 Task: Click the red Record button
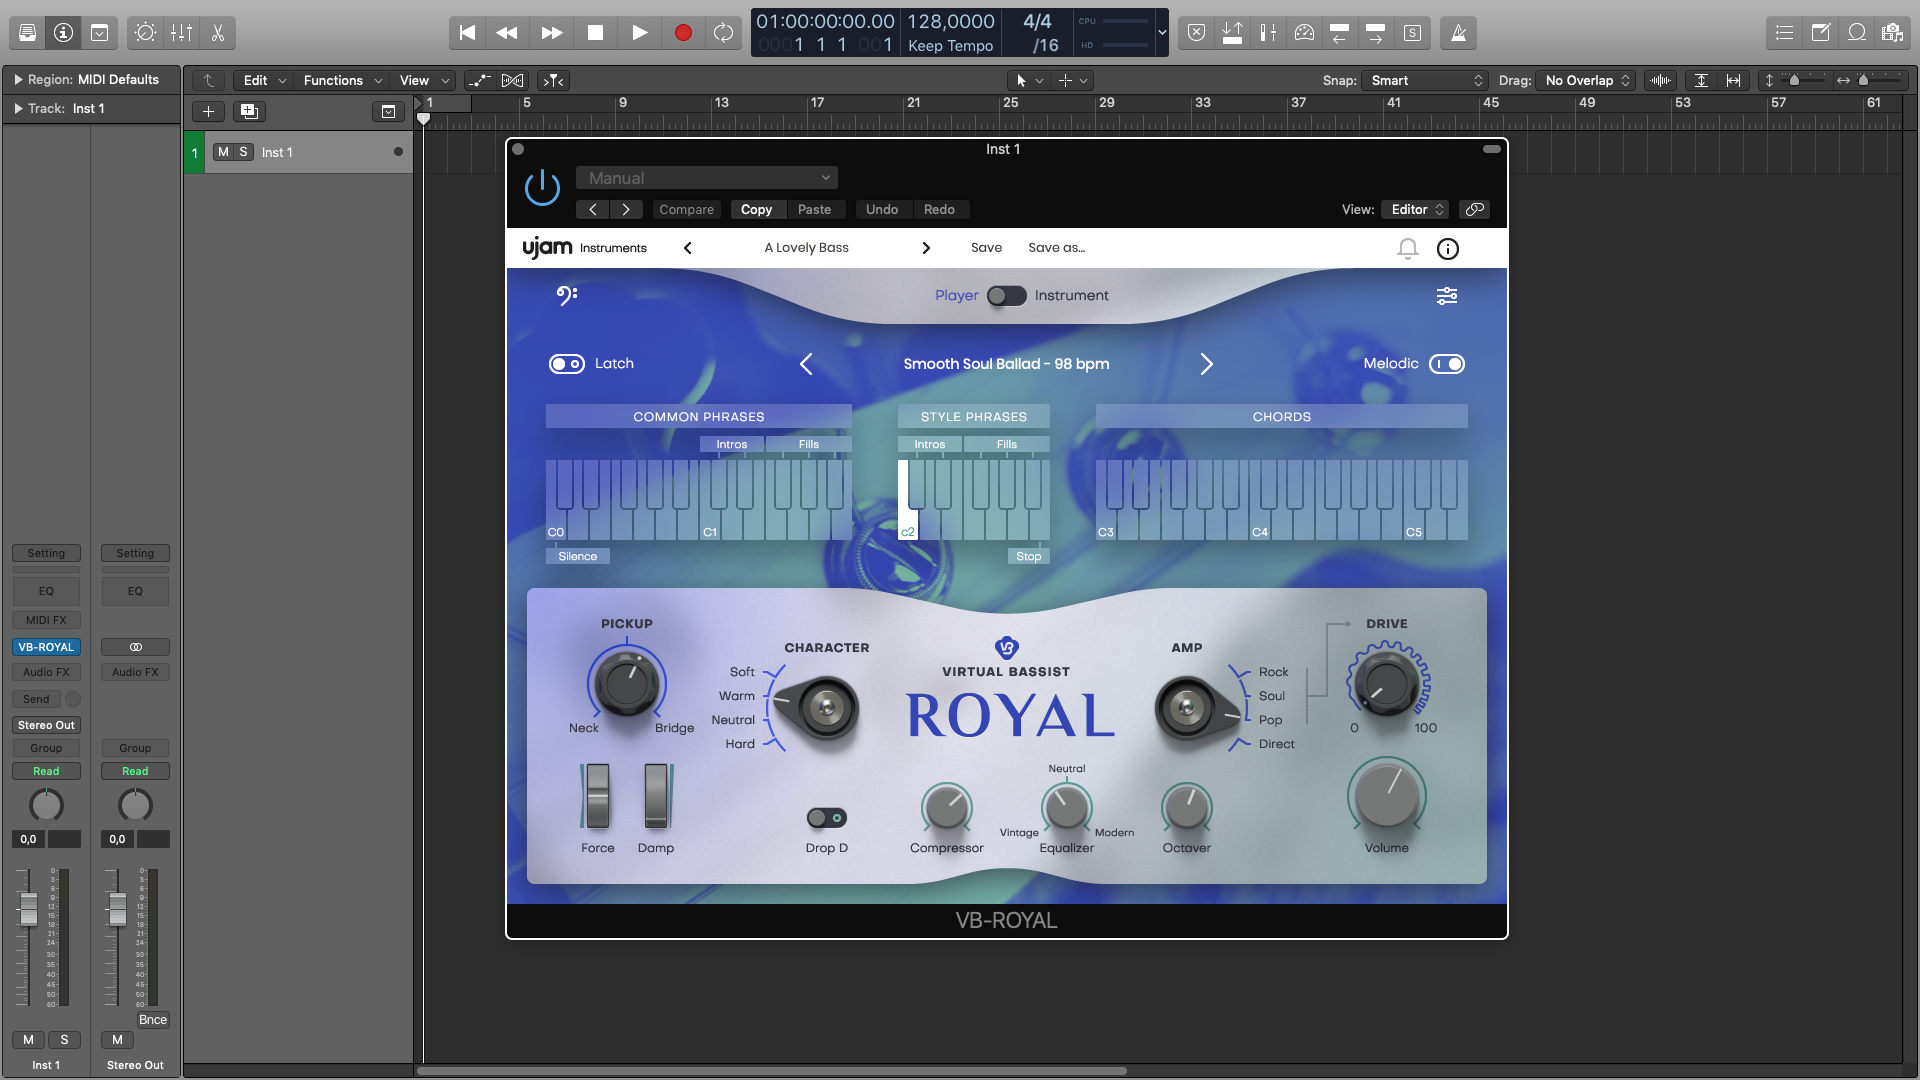[x=683, y=33]
